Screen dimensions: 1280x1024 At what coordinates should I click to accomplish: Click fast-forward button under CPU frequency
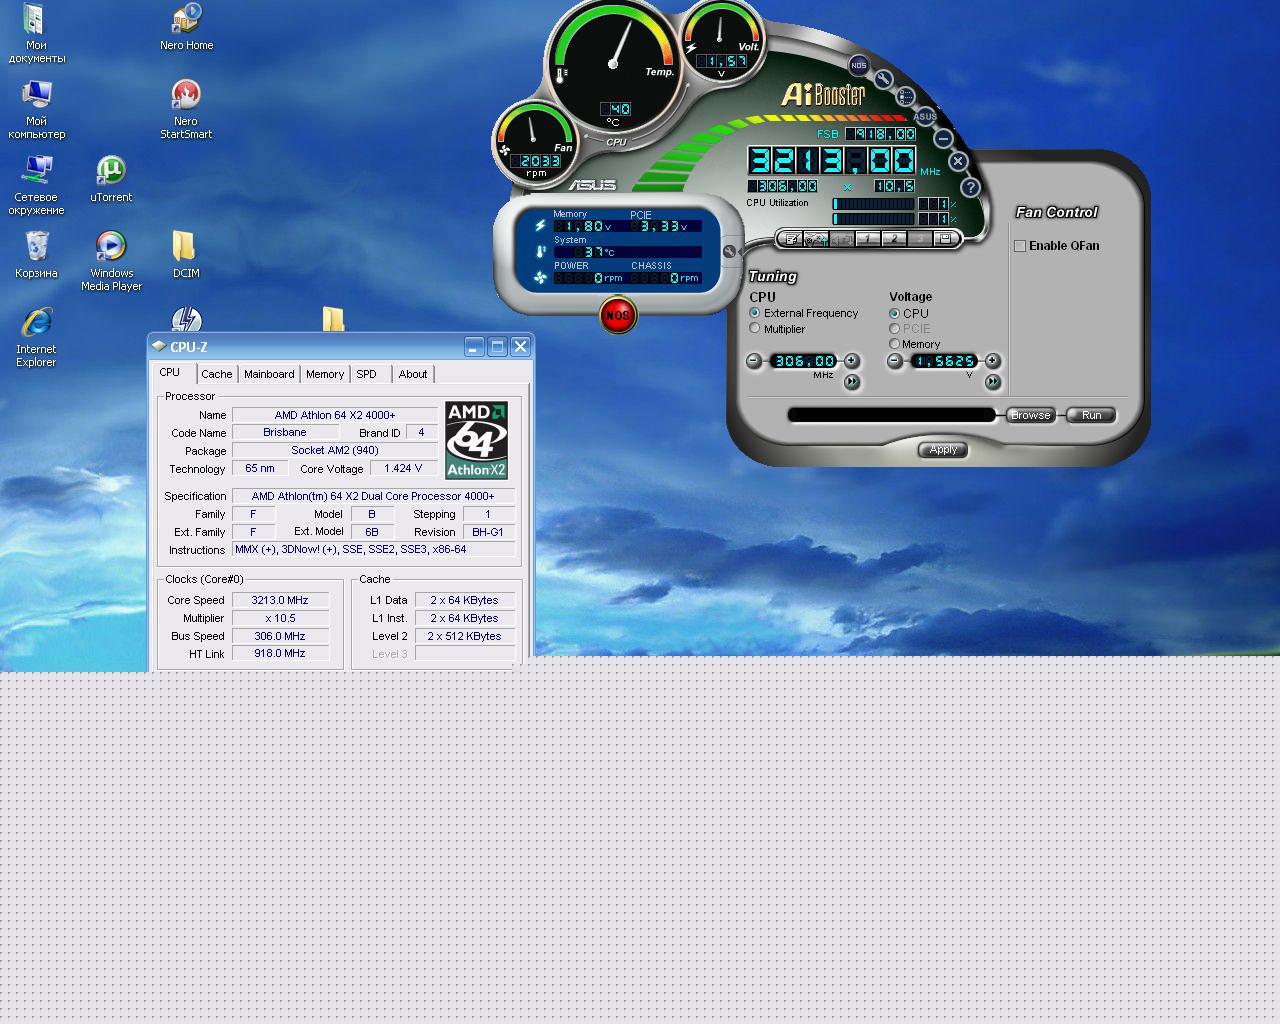852,381
